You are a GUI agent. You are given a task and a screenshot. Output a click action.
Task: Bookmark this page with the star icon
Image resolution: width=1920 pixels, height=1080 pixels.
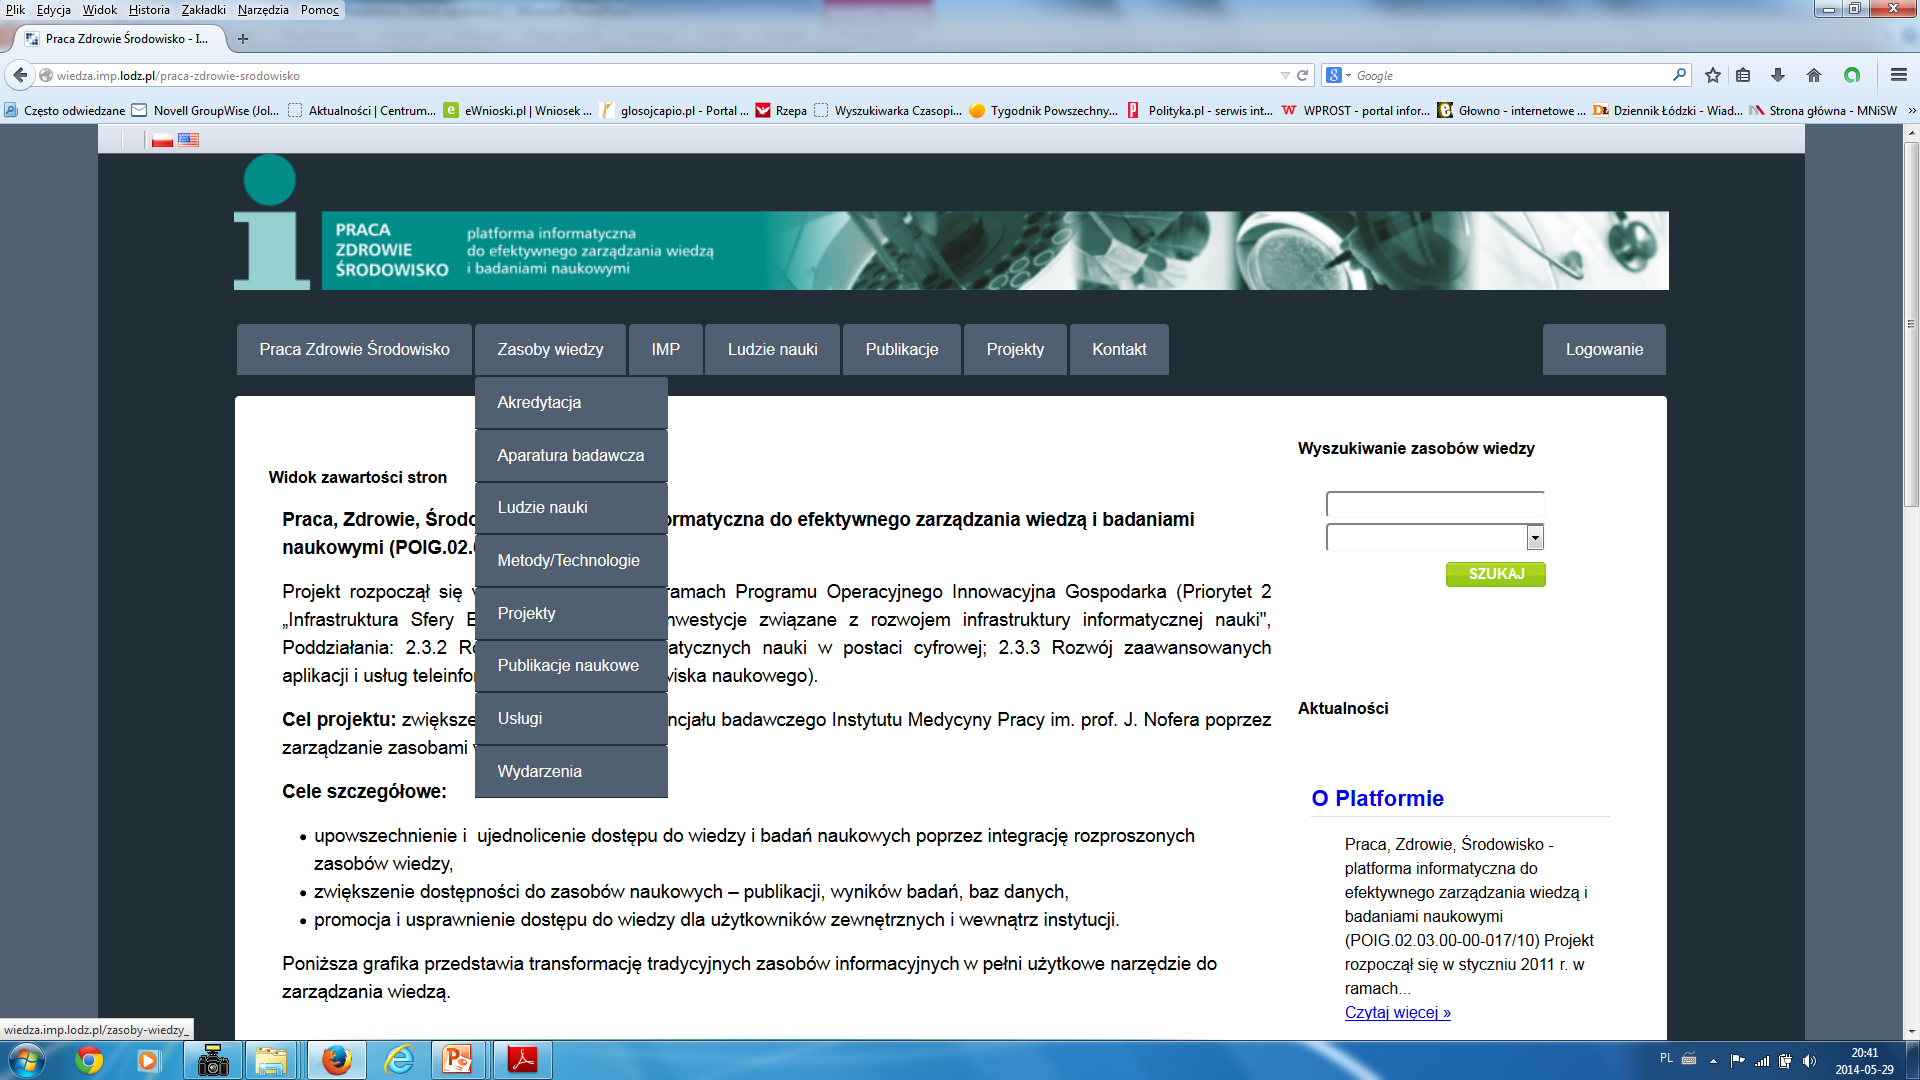[x=1713, y=75]
